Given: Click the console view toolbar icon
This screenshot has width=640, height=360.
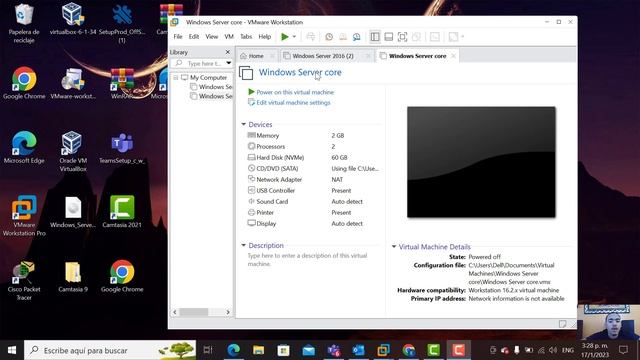Looking at the screenshot, I should (435, 37).
